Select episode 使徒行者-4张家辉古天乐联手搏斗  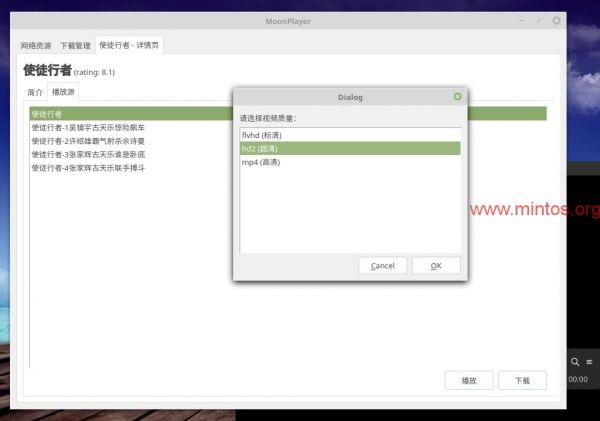click(x=88, y=168)
